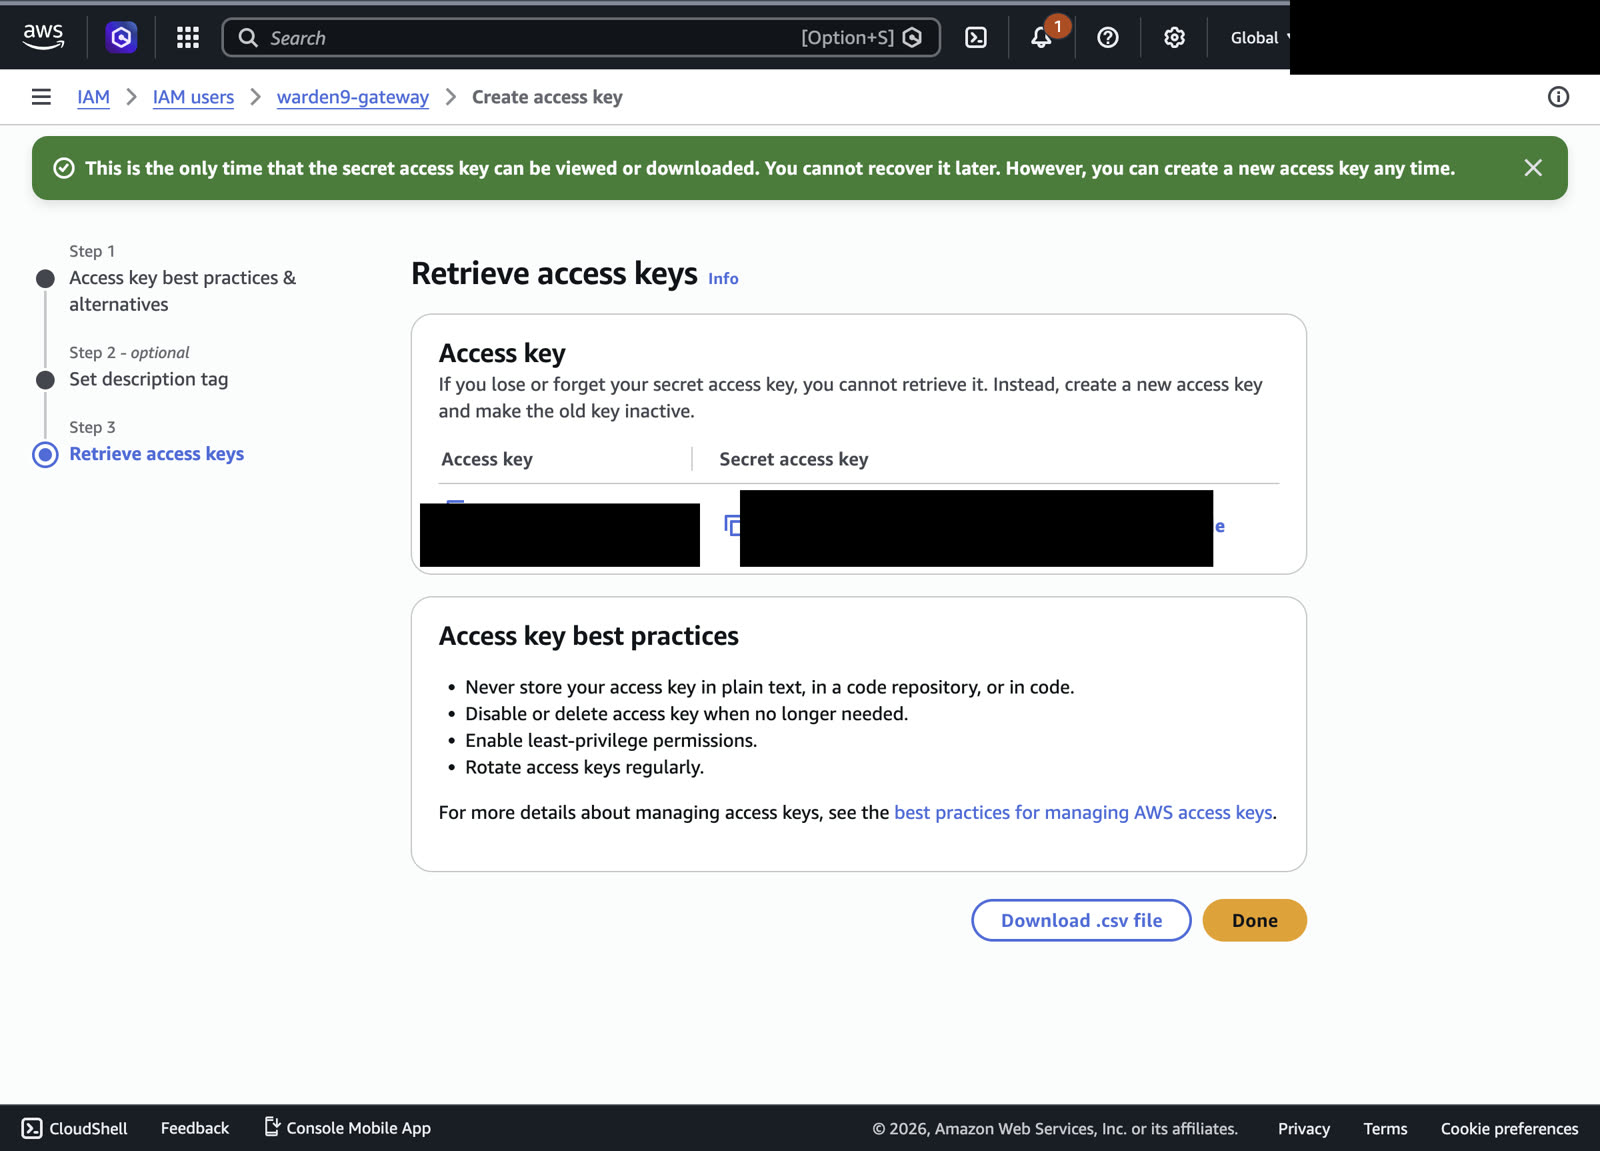
Task: Click the 'Never store your access key' bullet text
Action: point(770,687)
